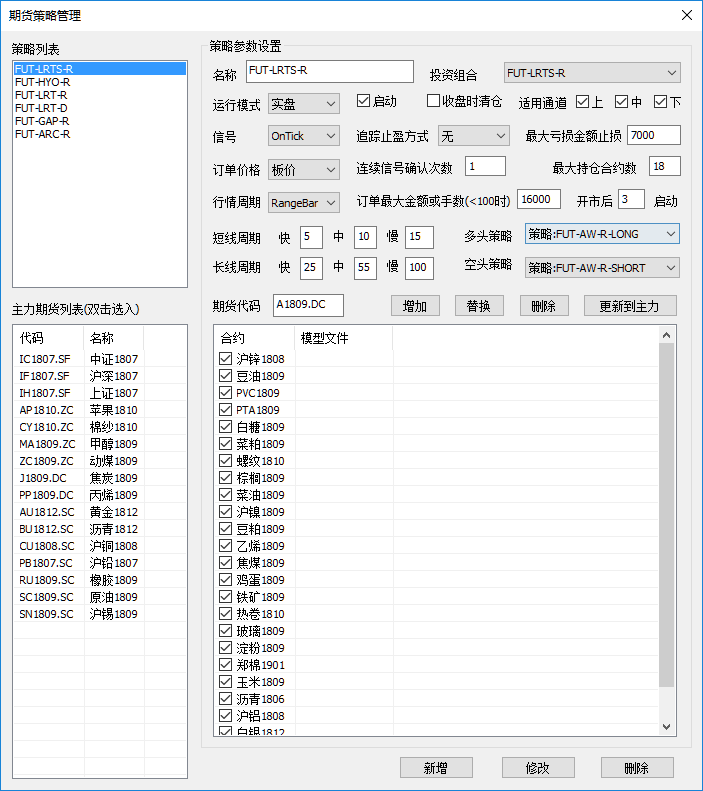Viewport: 703px width, 791px height.
Task: Select FUT-LRTS-R in strategy list
Action: 100,69
